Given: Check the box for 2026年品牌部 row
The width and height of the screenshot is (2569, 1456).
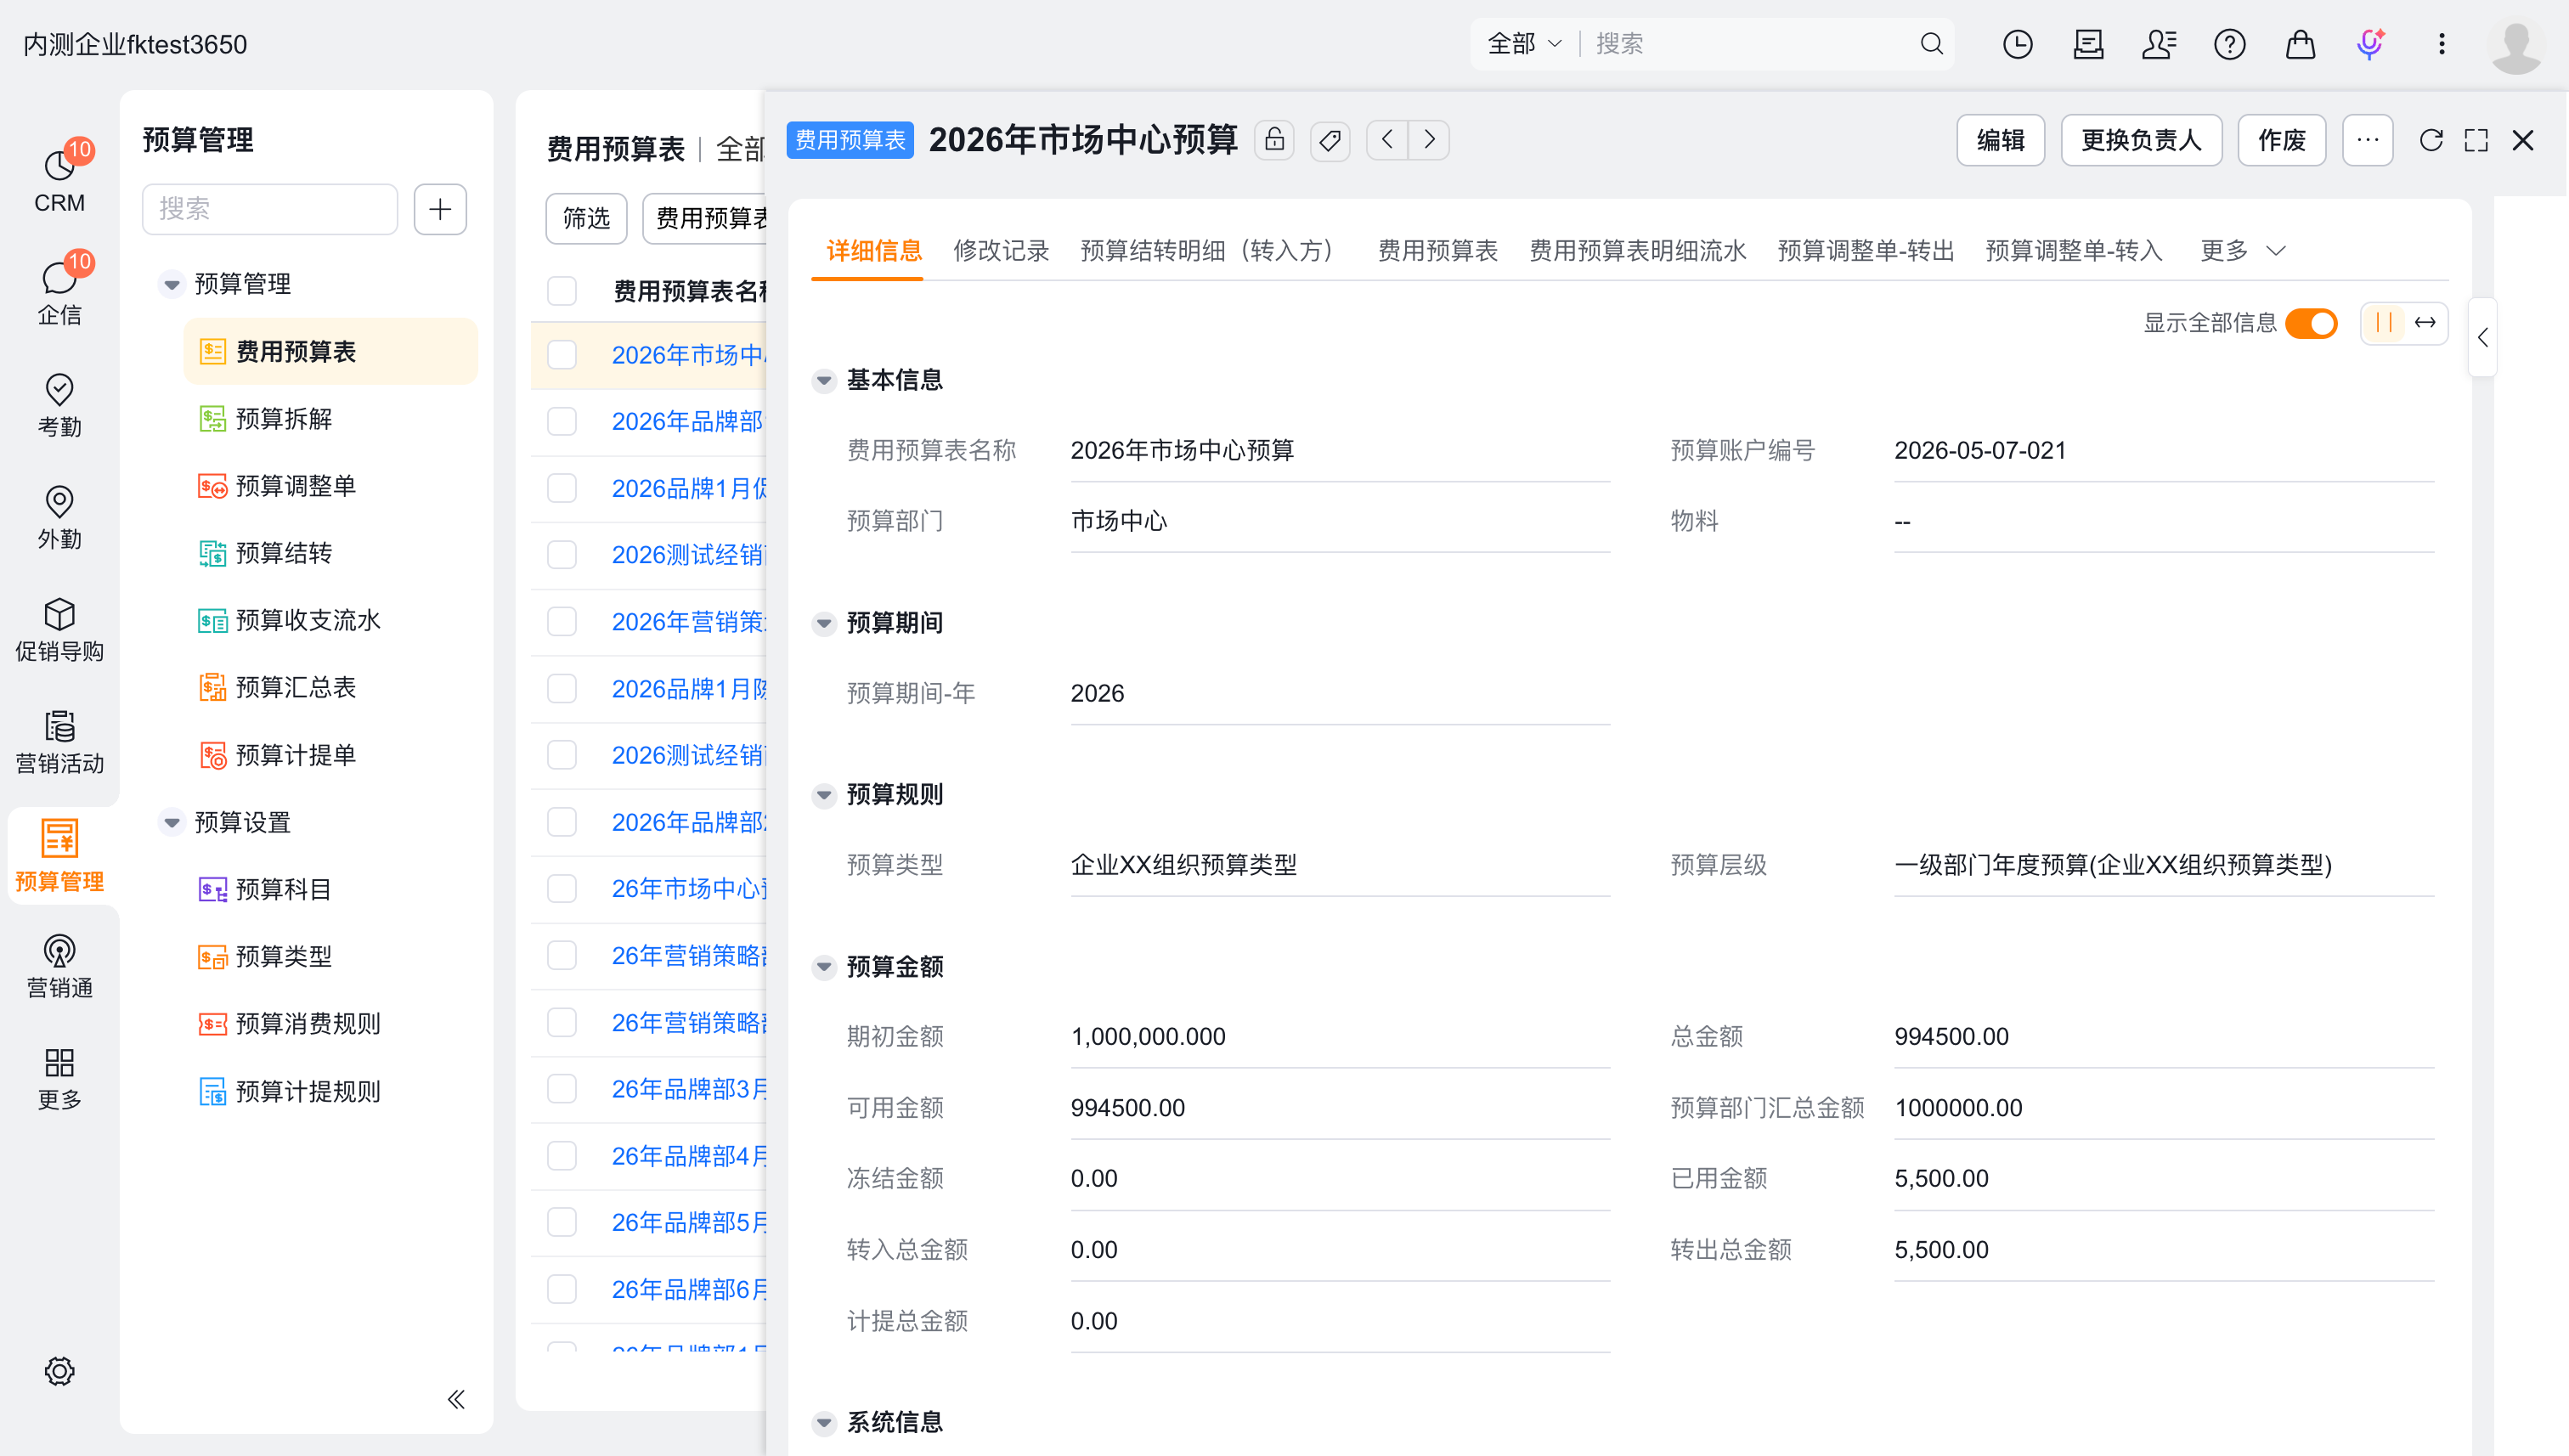Looking at the screenshot, I should pyautogui.click(x=562, y=421).
